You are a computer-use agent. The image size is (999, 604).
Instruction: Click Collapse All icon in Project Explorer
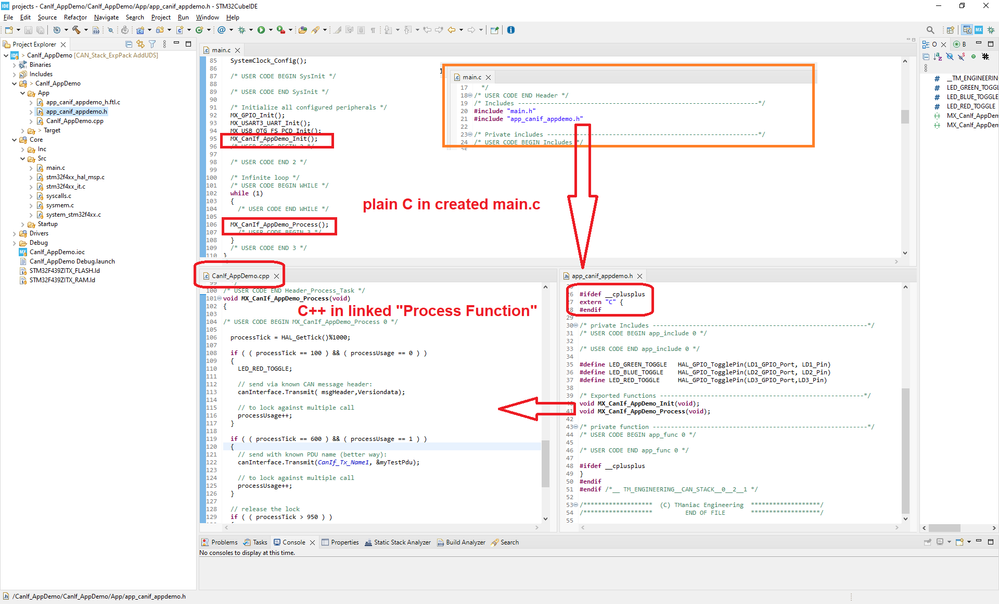click(129, 44)
